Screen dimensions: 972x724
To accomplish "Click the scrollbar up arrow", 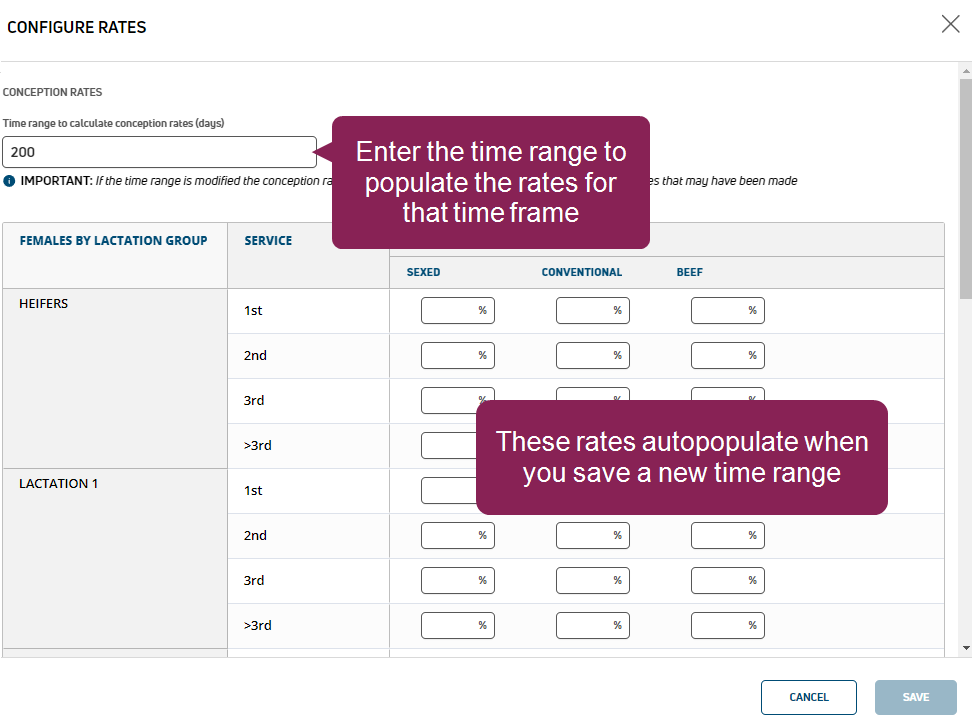I will point(965,72).
